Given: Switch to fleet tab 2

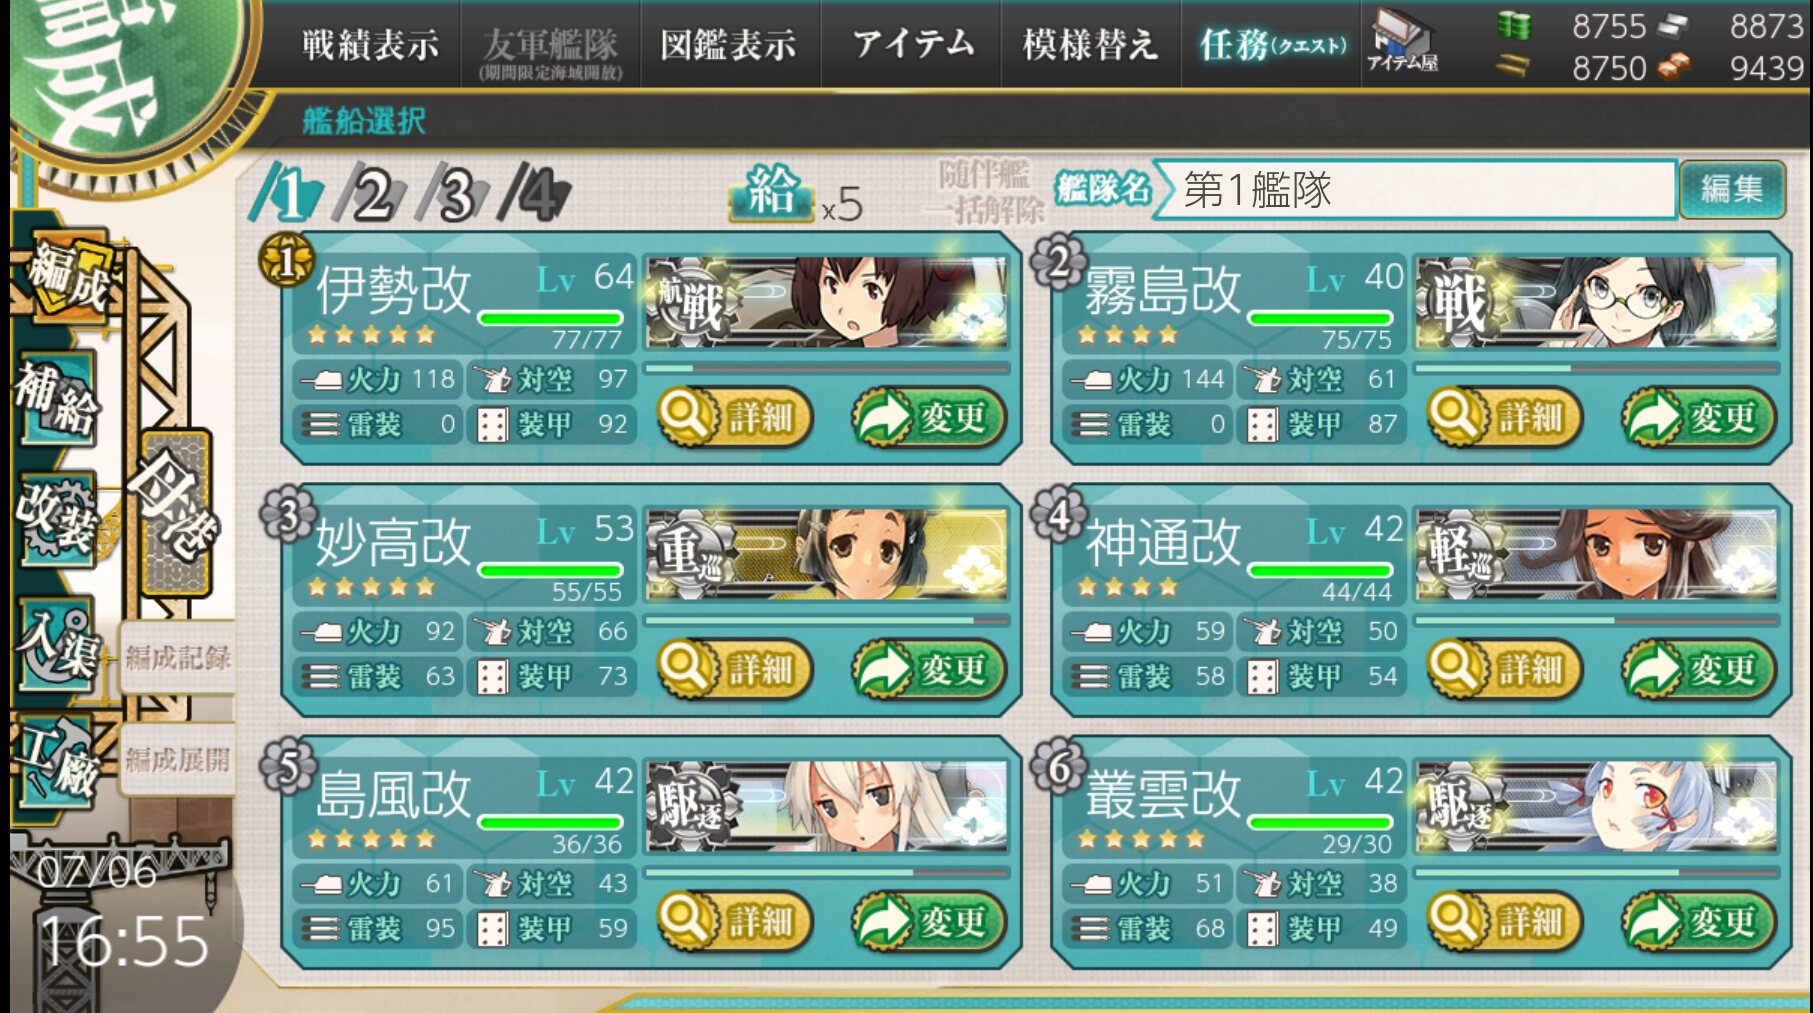Looking at the screenshot, I should 369,193.
